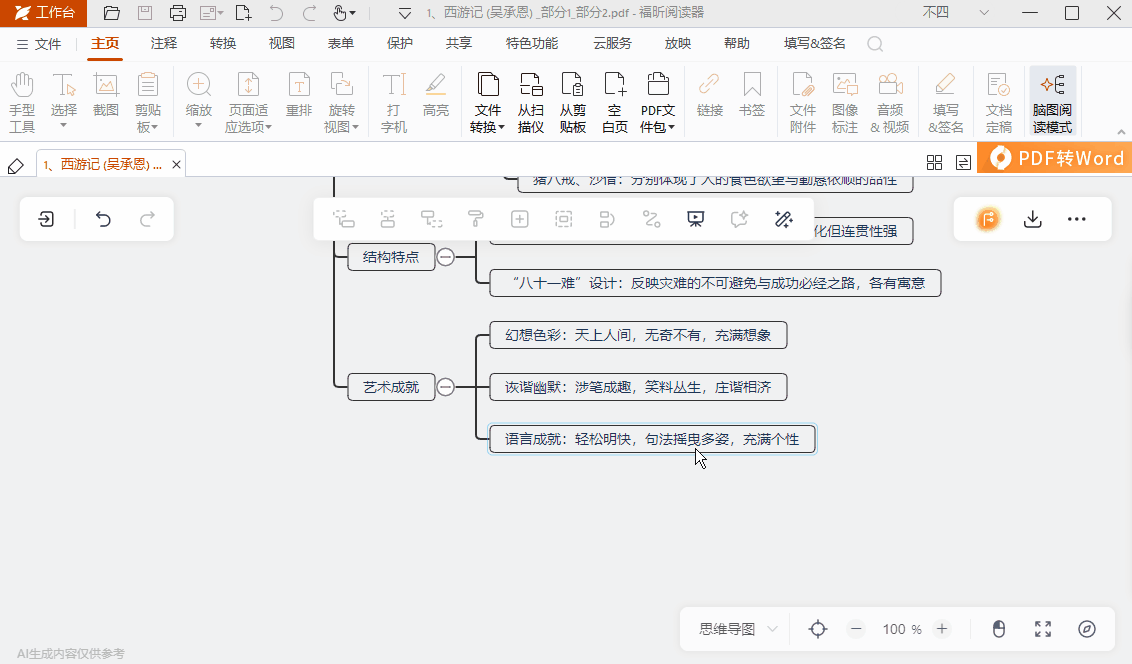Screen dimensions: 1132x664
Task: Open the 思维导图 view dropdown
Action: [734, 629]
